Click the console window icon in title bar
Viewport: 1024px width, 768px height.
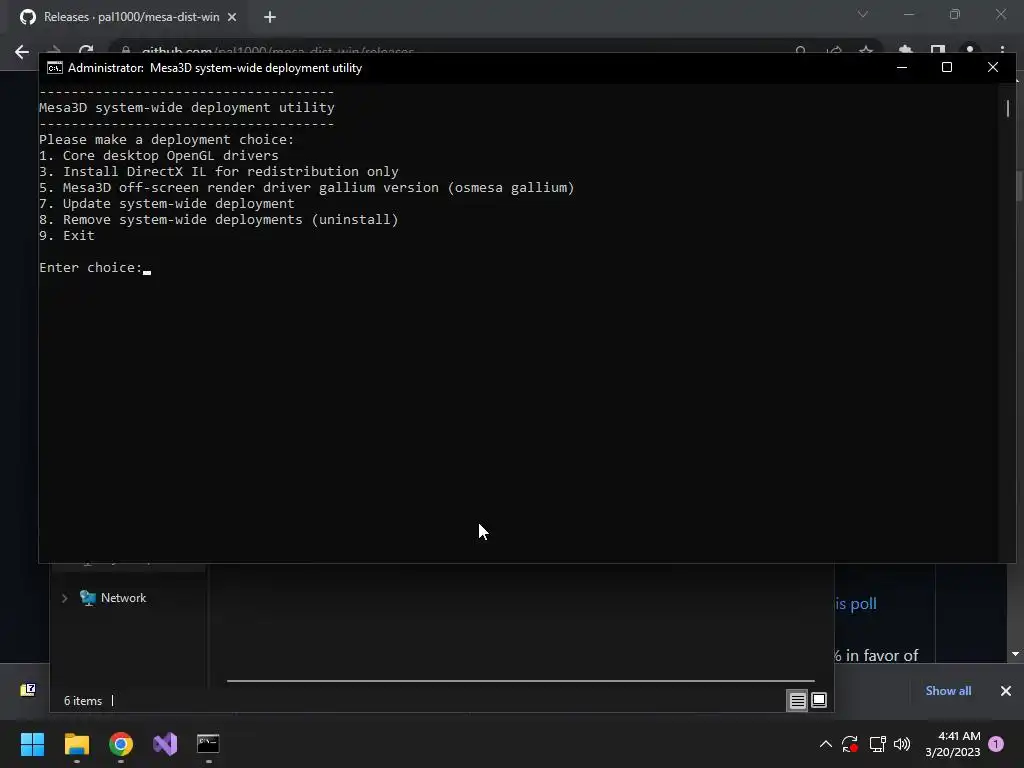click(55, 68)
